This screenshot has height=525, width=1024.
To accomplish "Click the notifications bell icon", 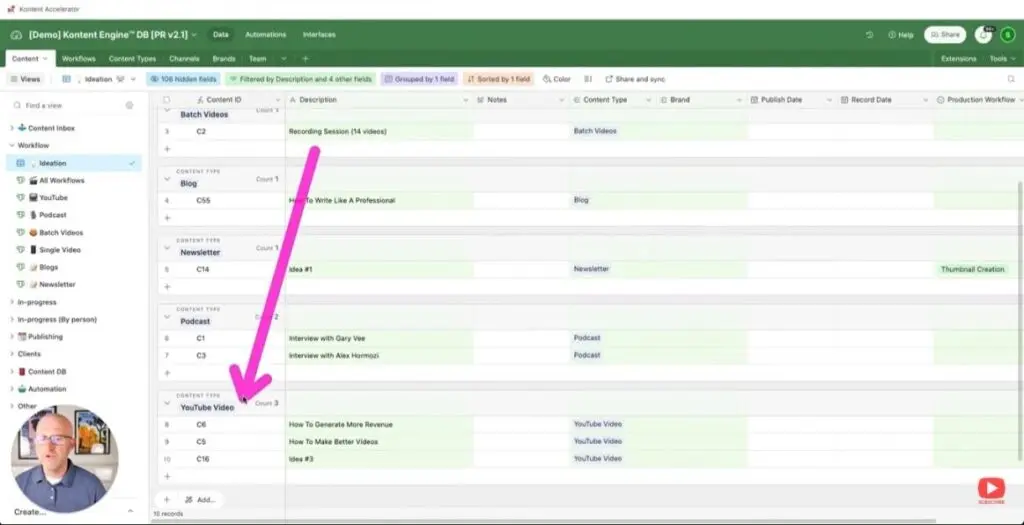I will [x=983, y=35].
